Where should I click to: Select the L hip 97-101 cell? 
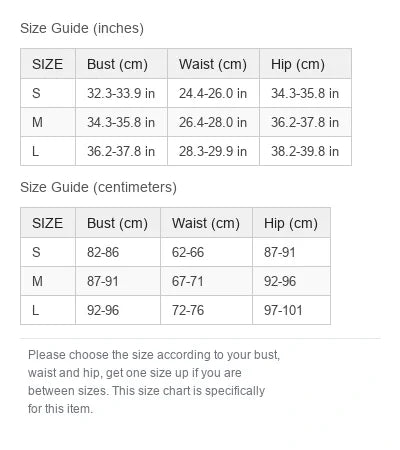(x=291, y=310)
